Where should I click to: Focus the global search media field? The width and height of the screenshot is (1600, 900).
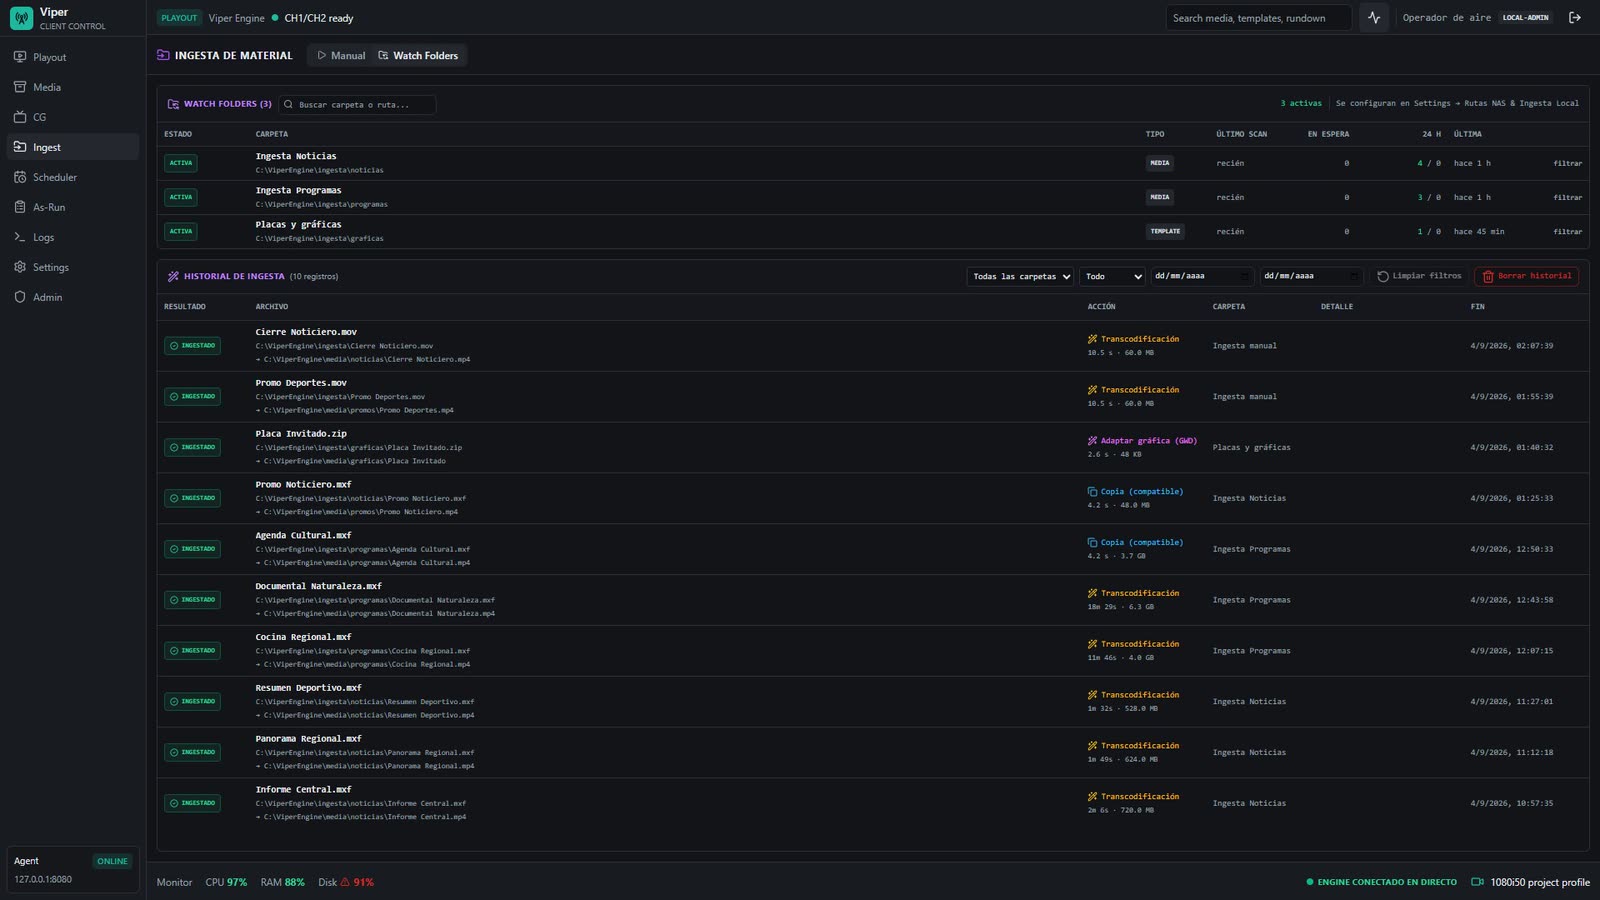coord(1258,18)
